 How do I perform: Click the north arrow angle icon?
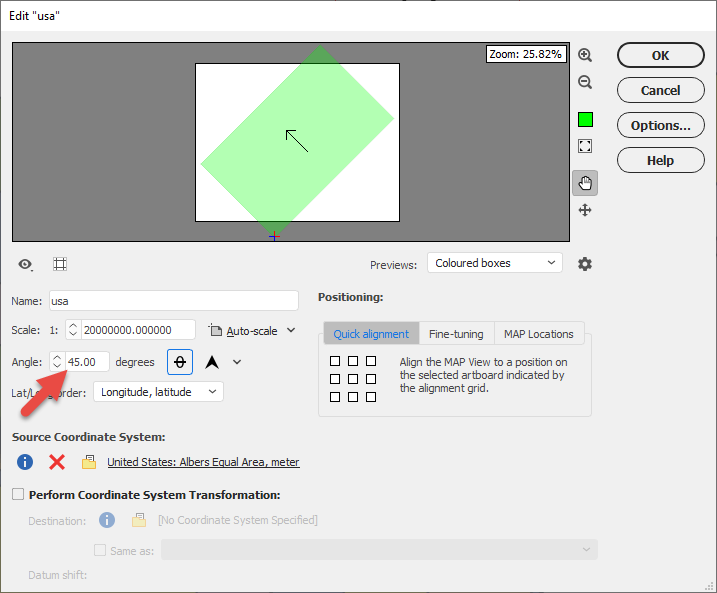pos(212,362)
